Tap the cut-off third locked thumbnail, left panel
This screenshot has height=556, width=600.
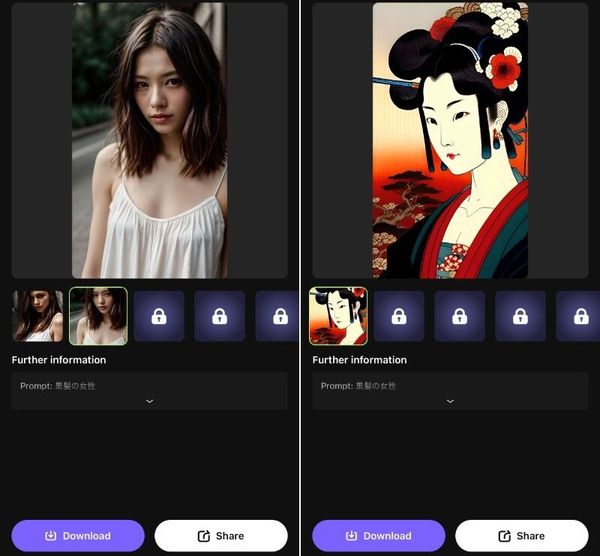277,316
